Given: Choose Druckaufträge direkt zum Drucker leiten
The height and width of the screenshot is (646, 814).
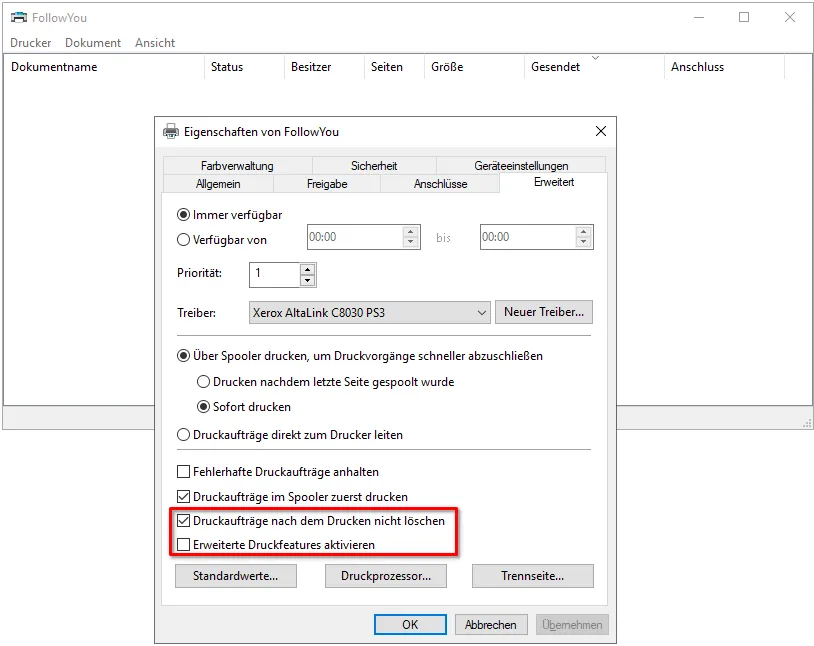Looking at the screenshot, I should 183,435.
